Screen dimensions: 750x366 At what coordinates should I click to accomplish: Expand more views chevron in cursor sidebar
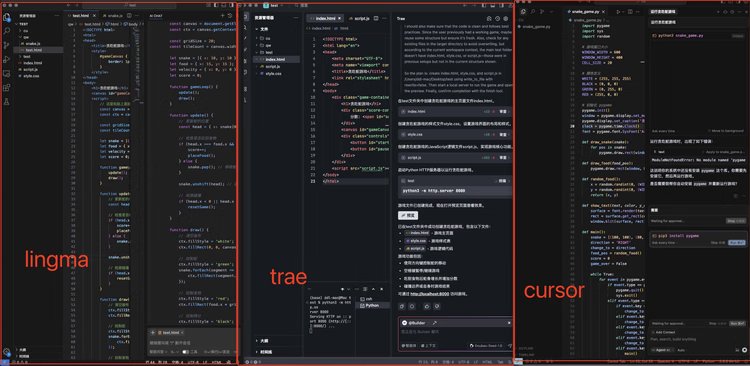[x=551, y=11]
